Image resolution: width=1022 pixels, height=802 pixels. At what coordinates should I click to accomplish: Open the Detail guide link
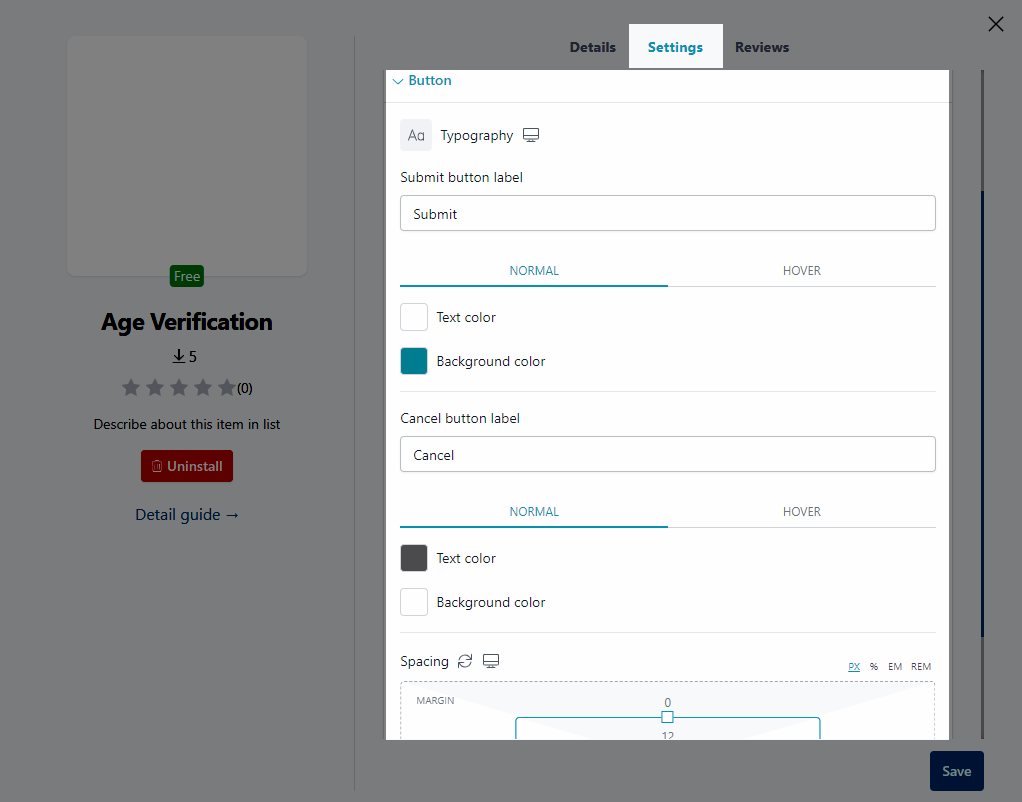tap(187, 515)
